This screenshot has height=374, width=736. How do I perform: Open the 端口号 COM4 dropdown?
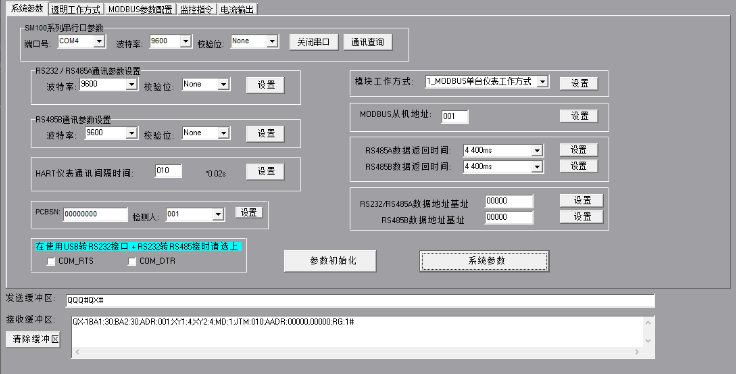coord(99,41)
